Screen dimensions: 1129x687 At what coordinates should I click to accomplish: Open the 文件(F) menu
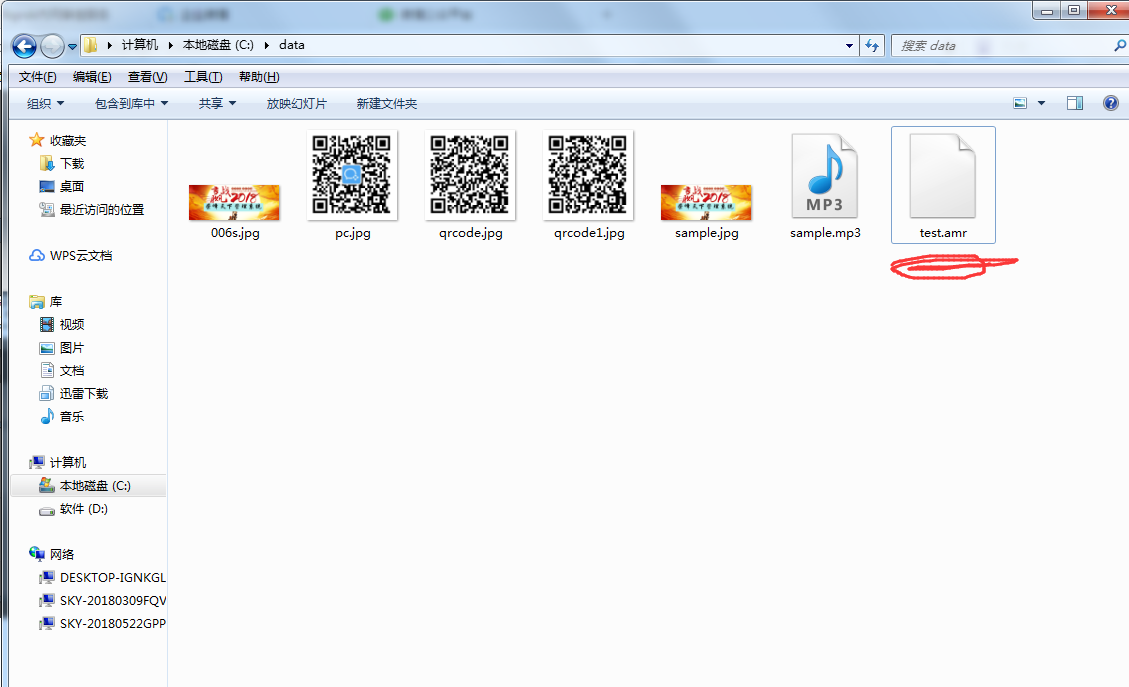point(37,77)
